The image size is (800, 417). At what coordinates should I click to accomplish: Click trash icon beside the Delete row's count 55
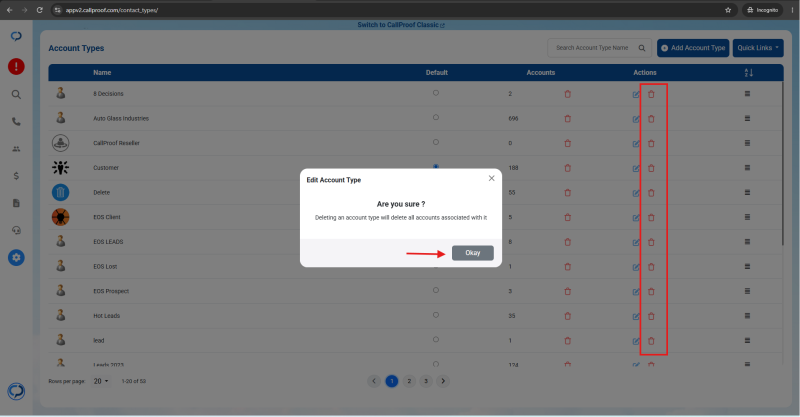tap(567, 192)
